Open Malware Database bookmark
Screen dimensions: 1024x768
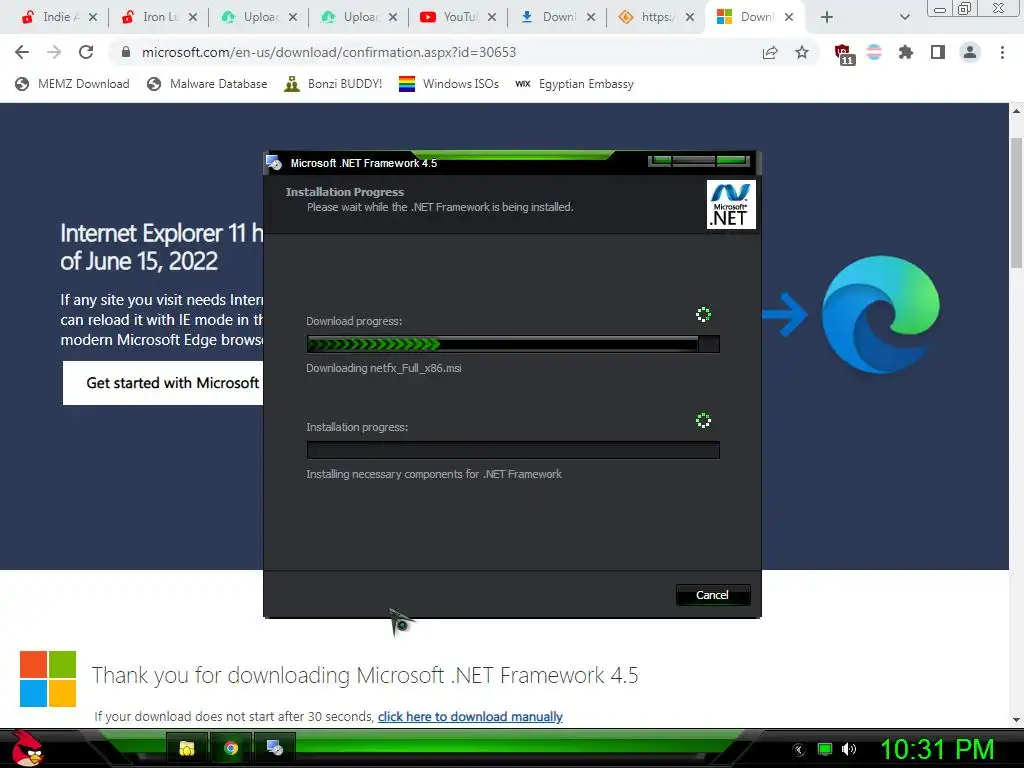[208, 84]
